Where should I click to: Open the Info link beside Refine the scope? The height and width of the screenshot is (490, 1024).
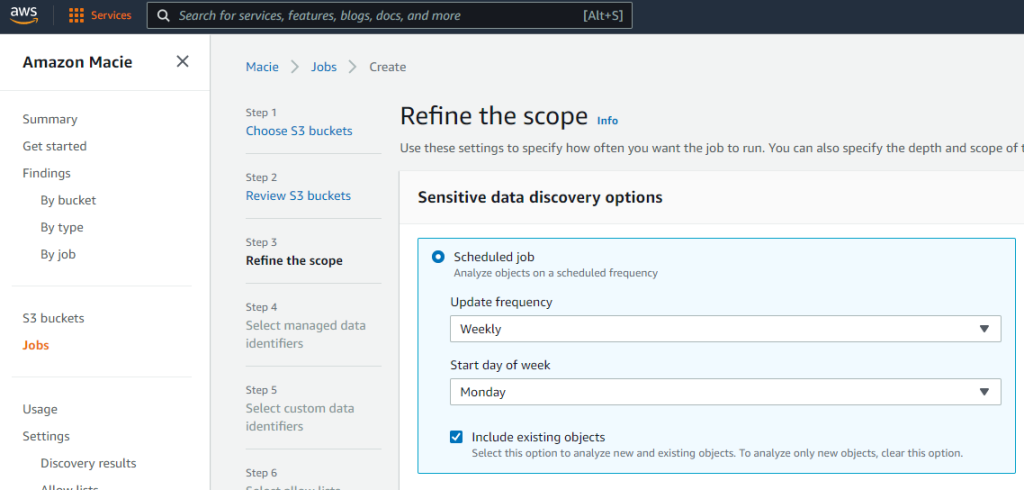point(607,121)
